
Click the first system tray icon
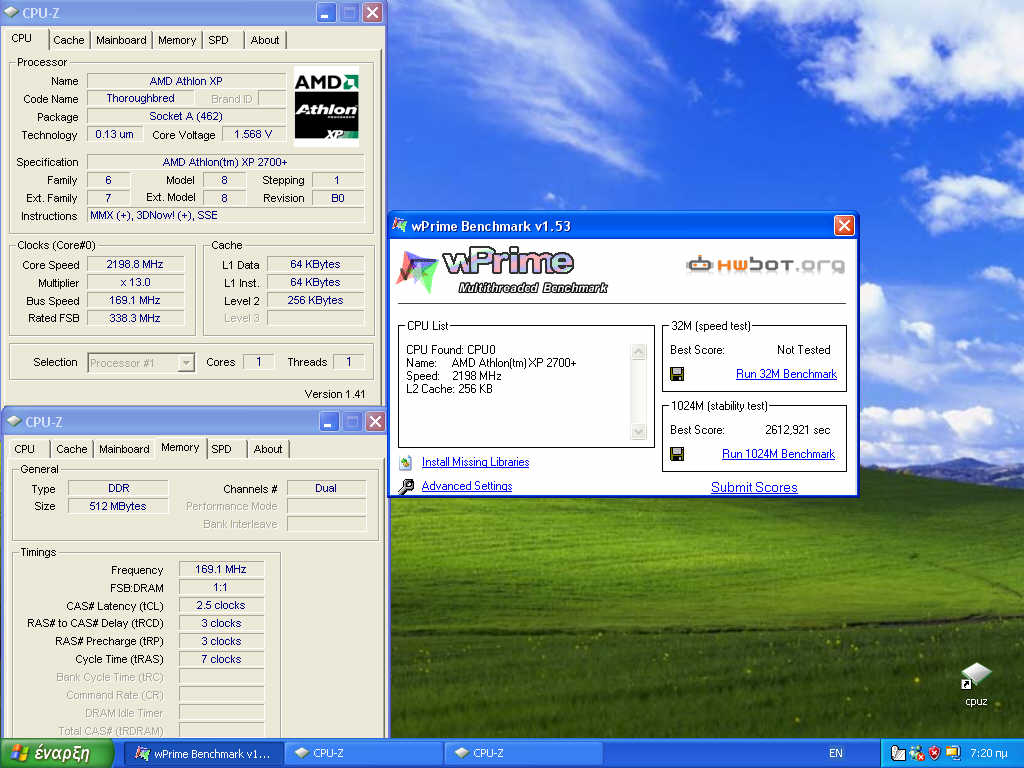[x=898, y=753]
